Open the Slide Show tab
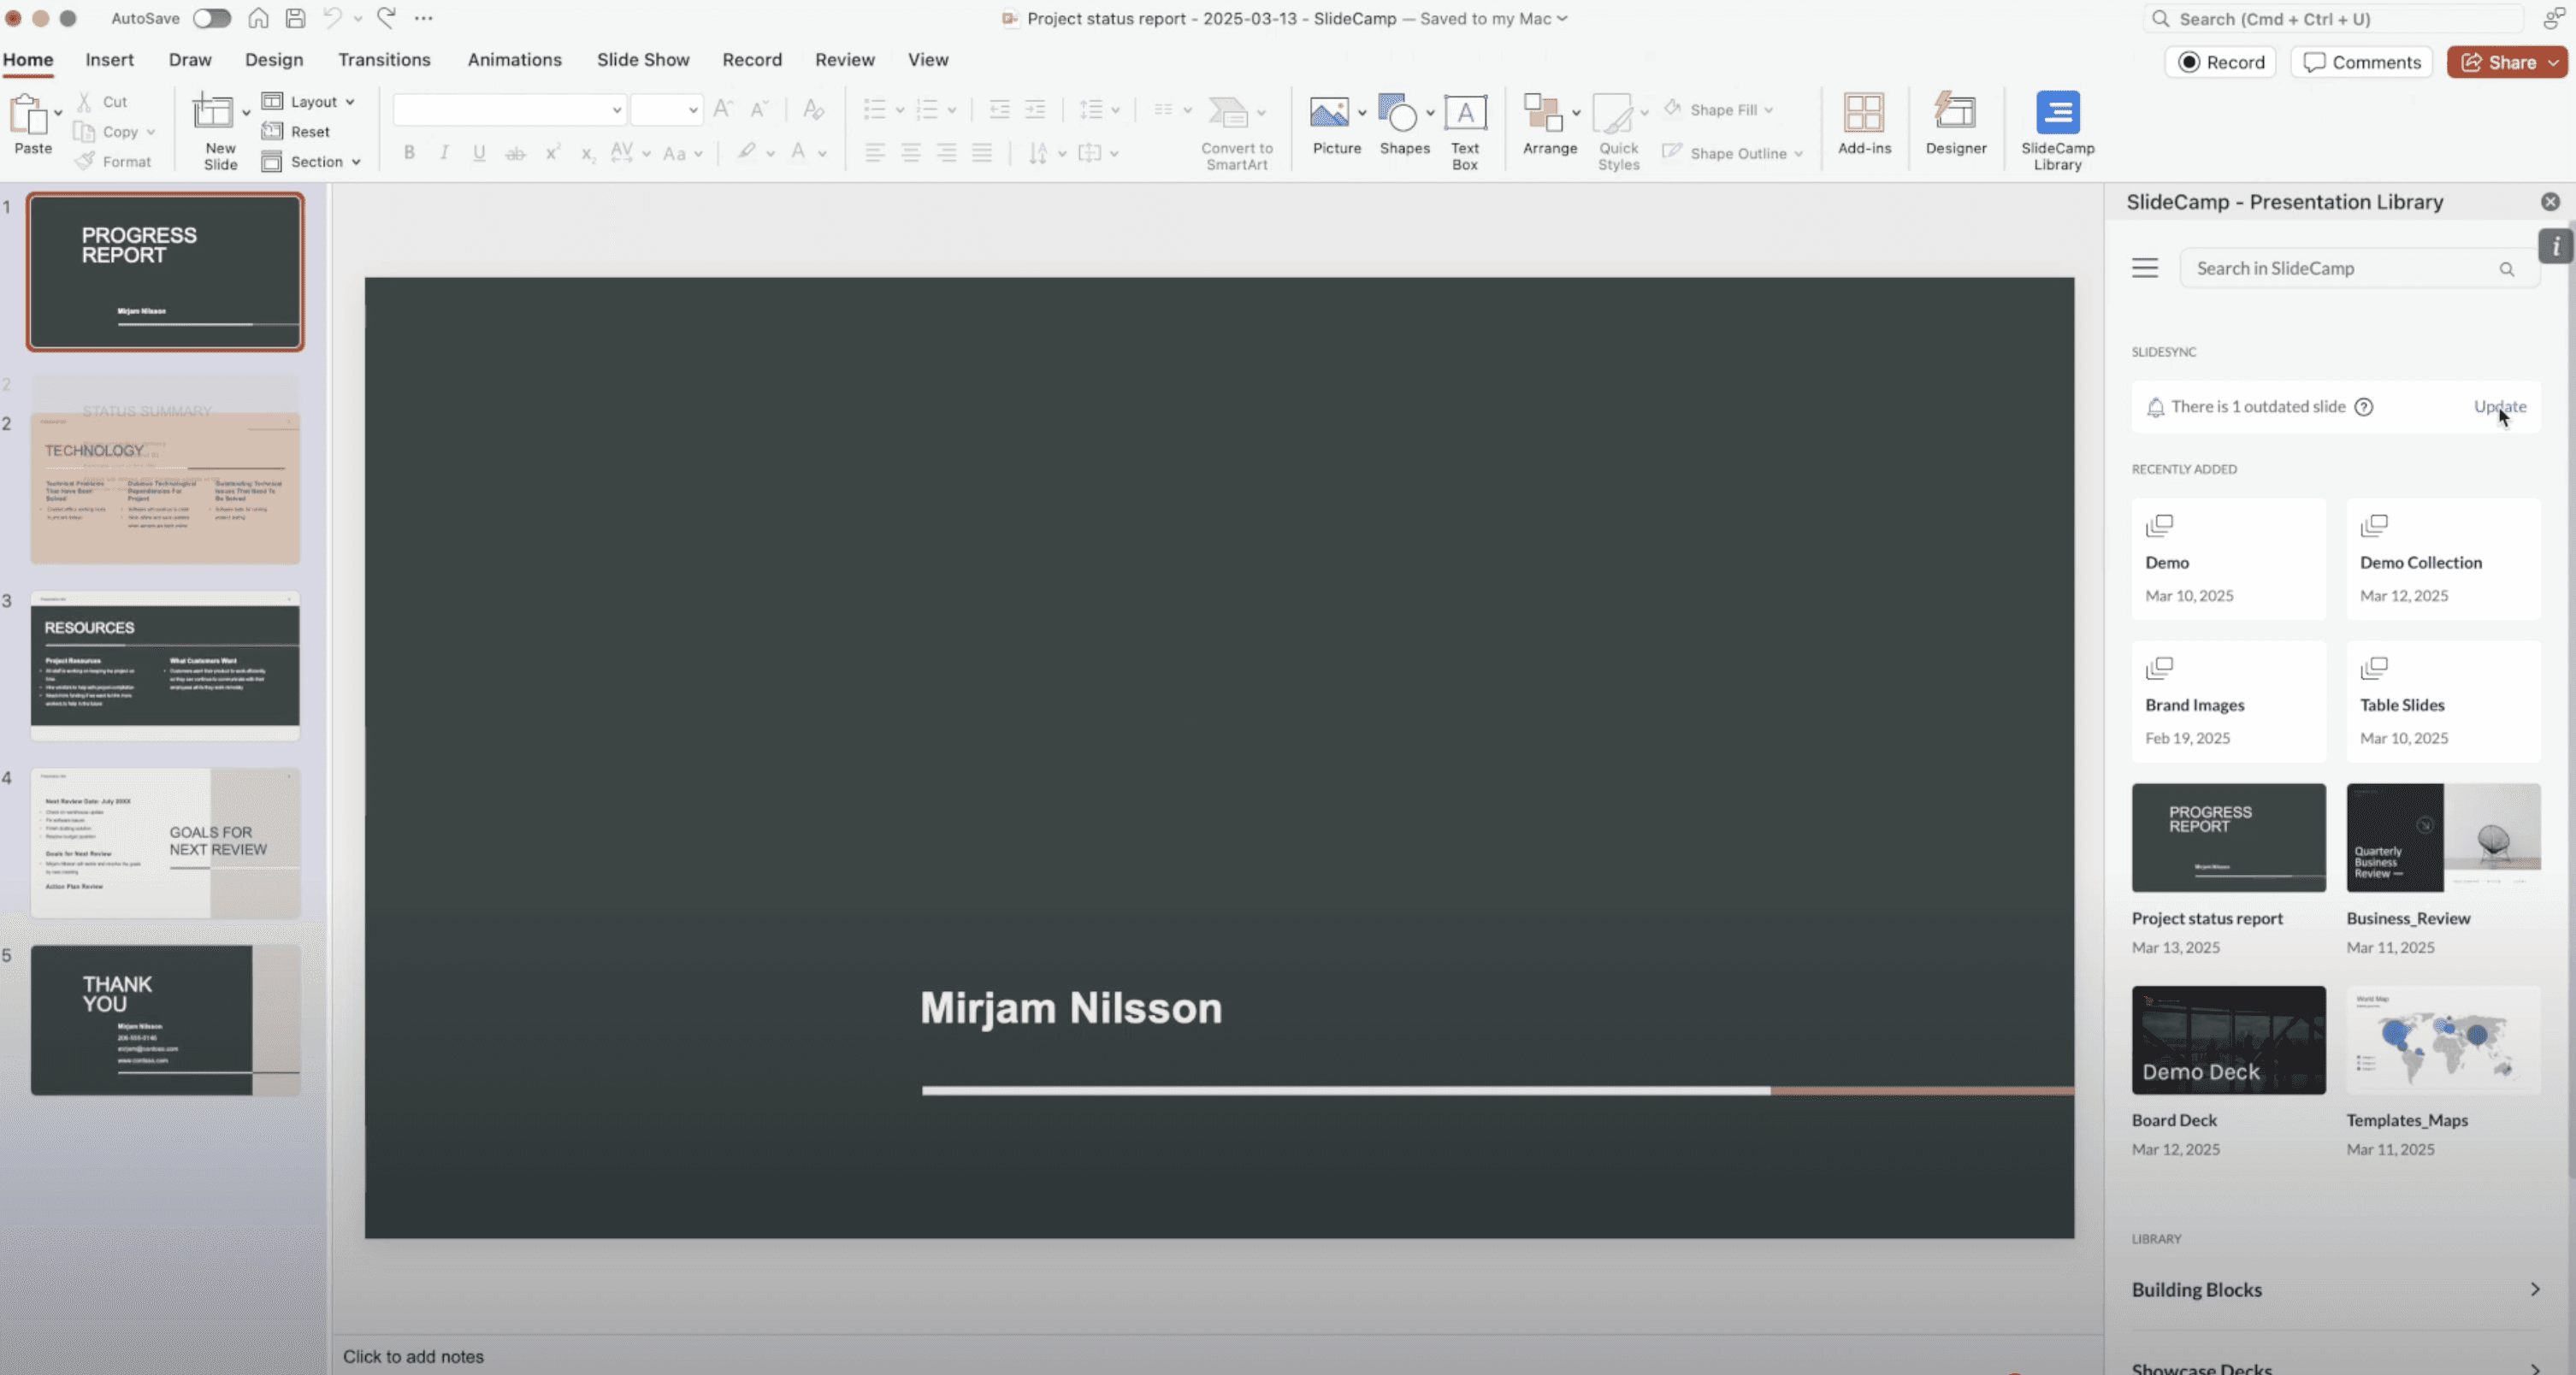Image resolution: width=2576 pixels, height=1375 pixels. (643, 60)
